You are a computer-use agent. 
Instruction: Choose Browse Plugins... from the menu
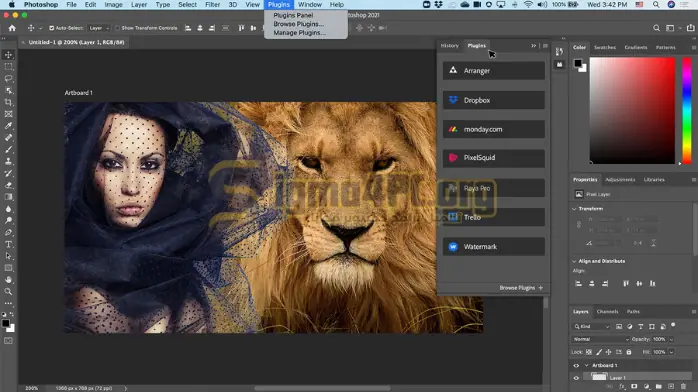coord(298,24)
